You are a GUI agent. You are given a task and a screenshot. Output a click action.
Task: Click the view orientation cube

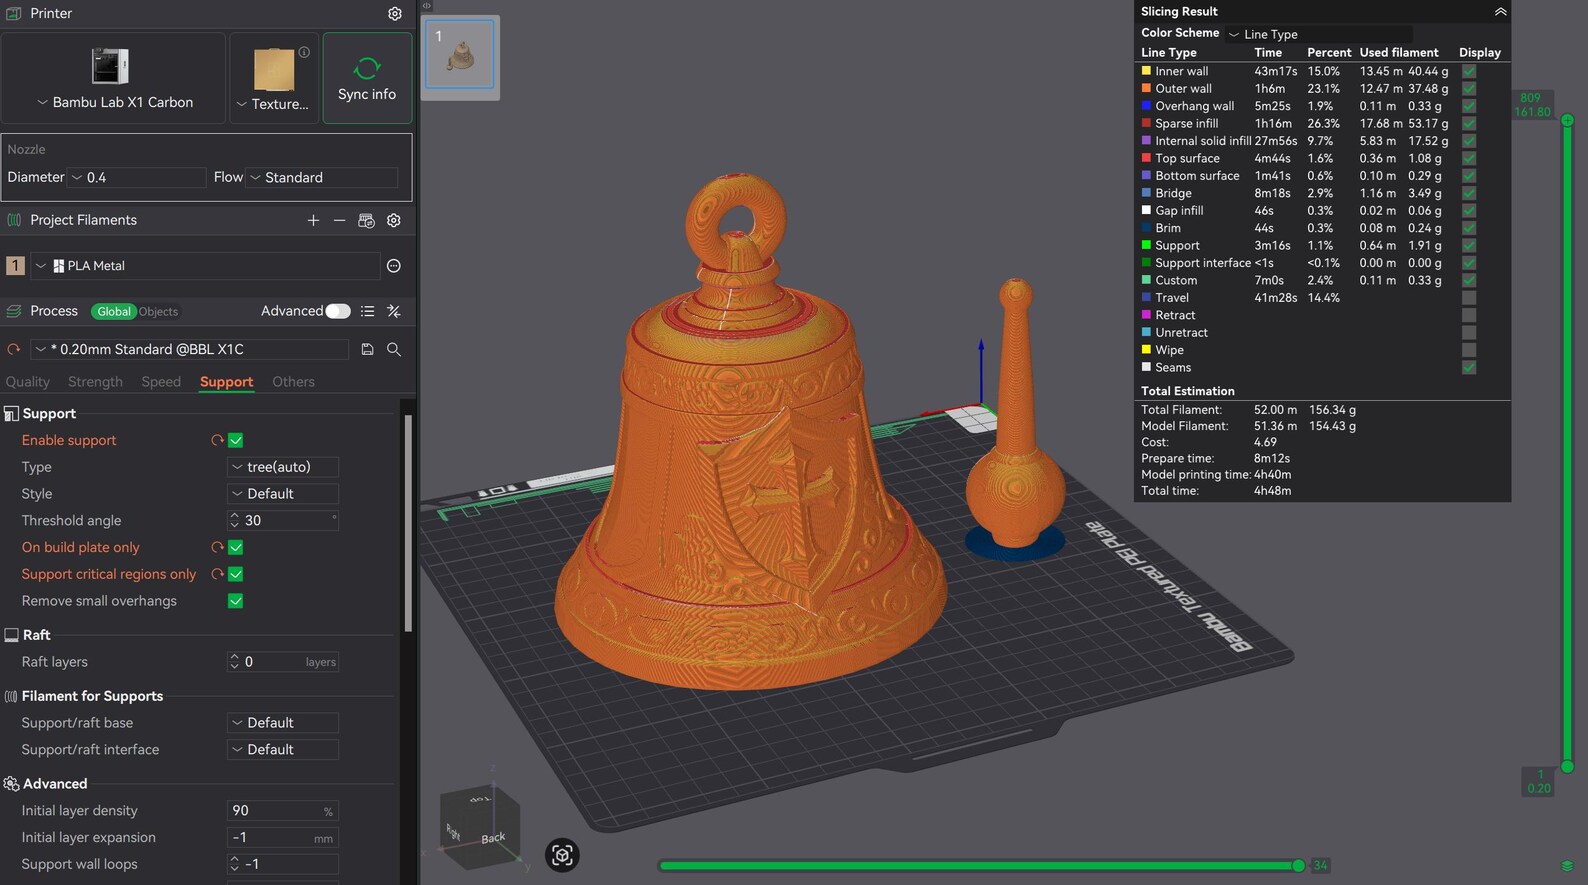point(480,826)
